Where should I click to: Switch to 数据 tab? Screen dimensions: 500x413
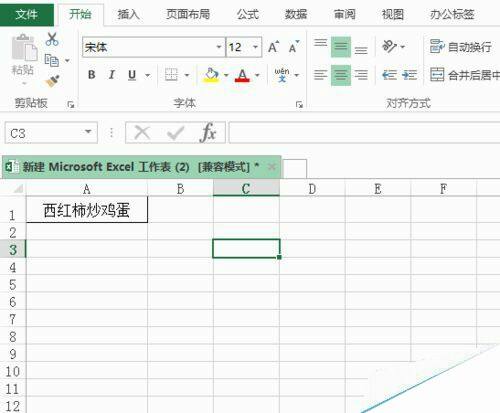click(296, 14)
